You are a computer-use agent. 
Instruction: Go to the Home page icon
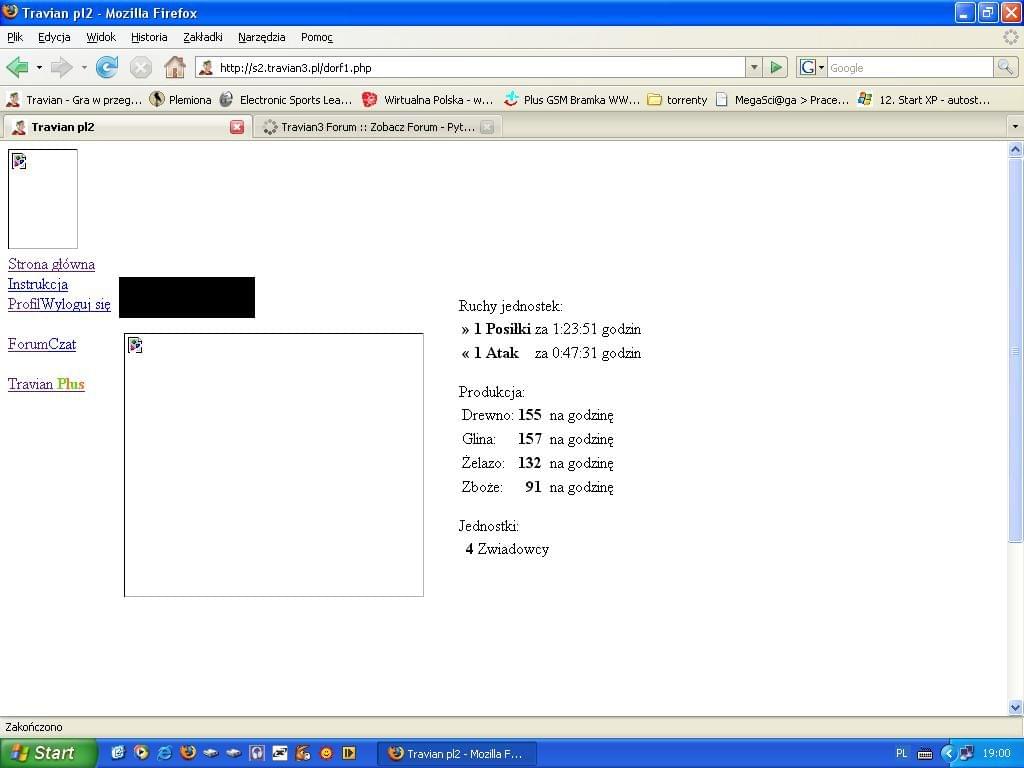[x=174, y=67]
